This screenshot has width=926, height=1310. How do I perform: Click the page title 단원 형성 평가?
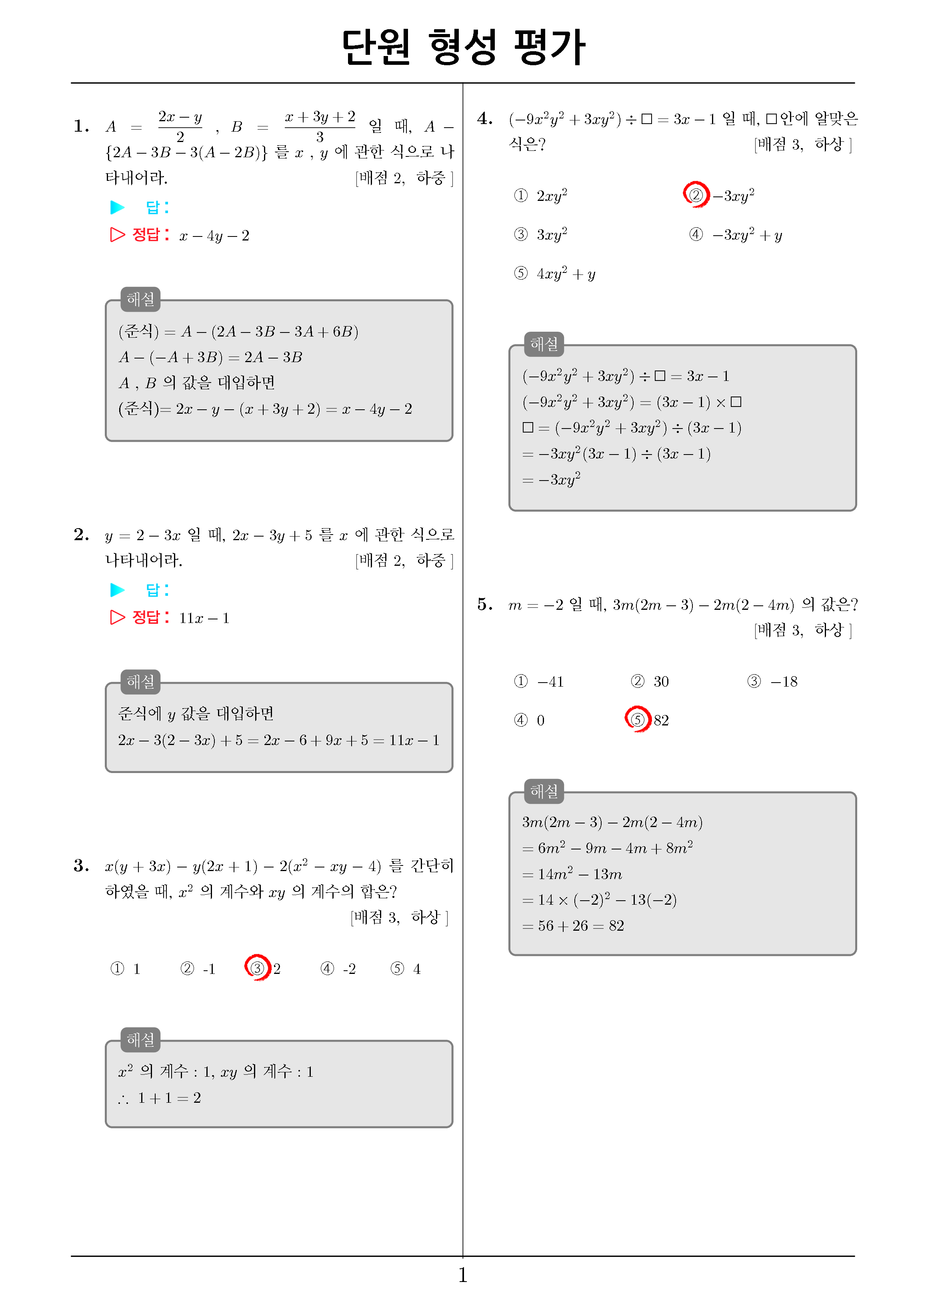[x=463, y=47]
